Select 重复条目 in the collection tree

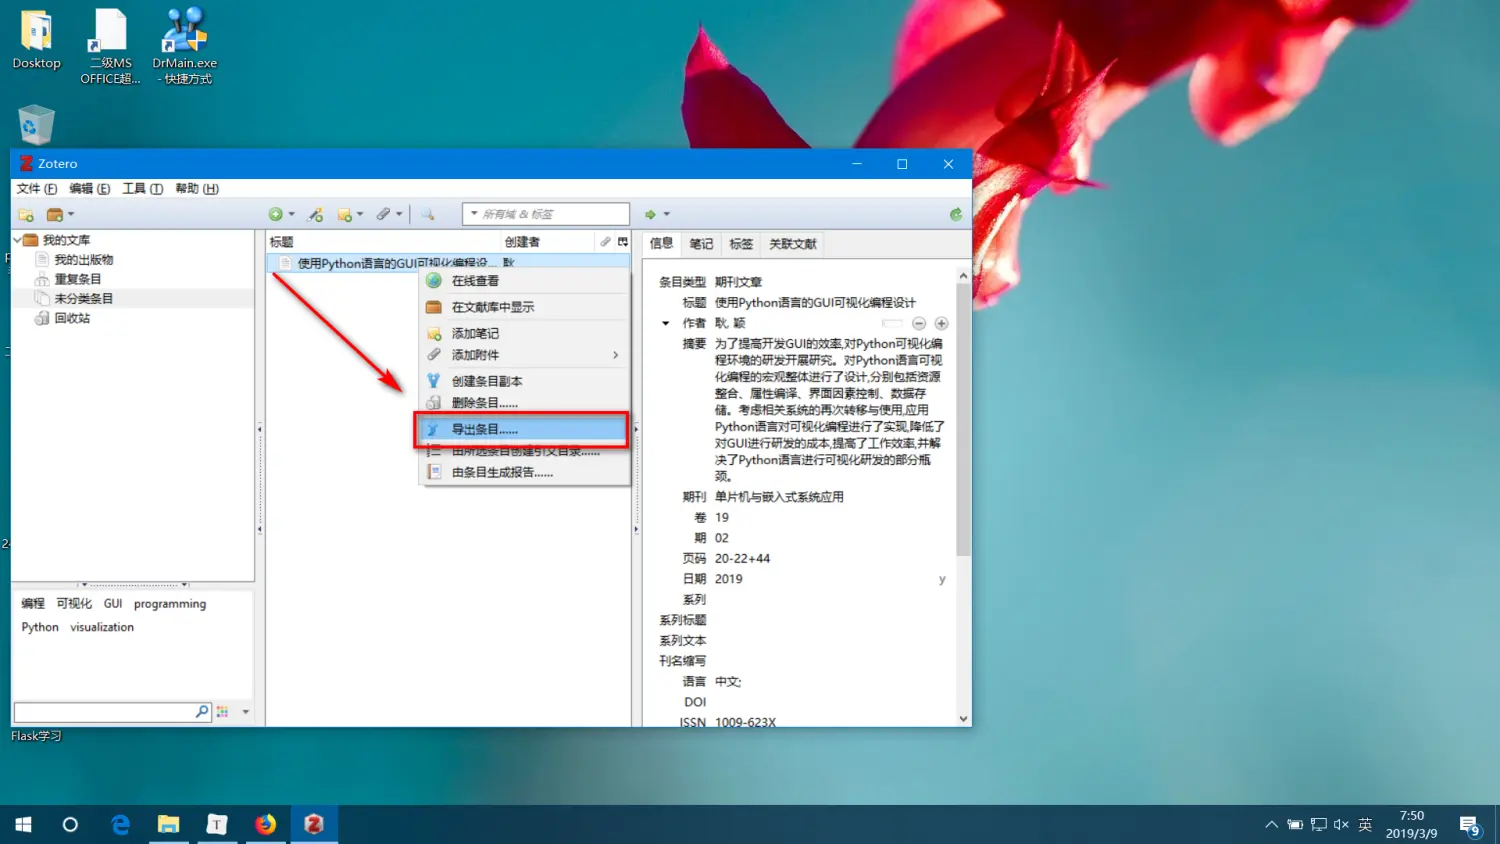pyautogui.click(x=77, y=279)
